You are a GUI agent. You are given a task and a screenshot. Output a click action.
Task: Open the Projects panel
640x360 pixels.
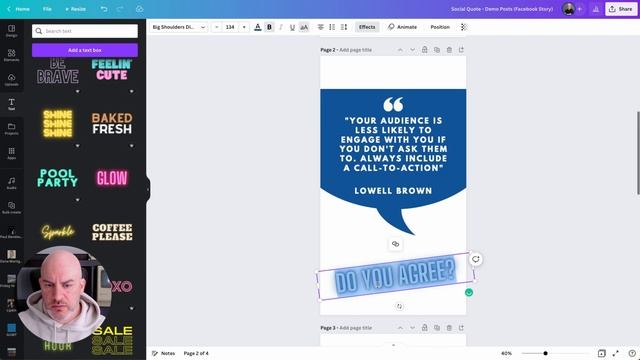point(11,129)
